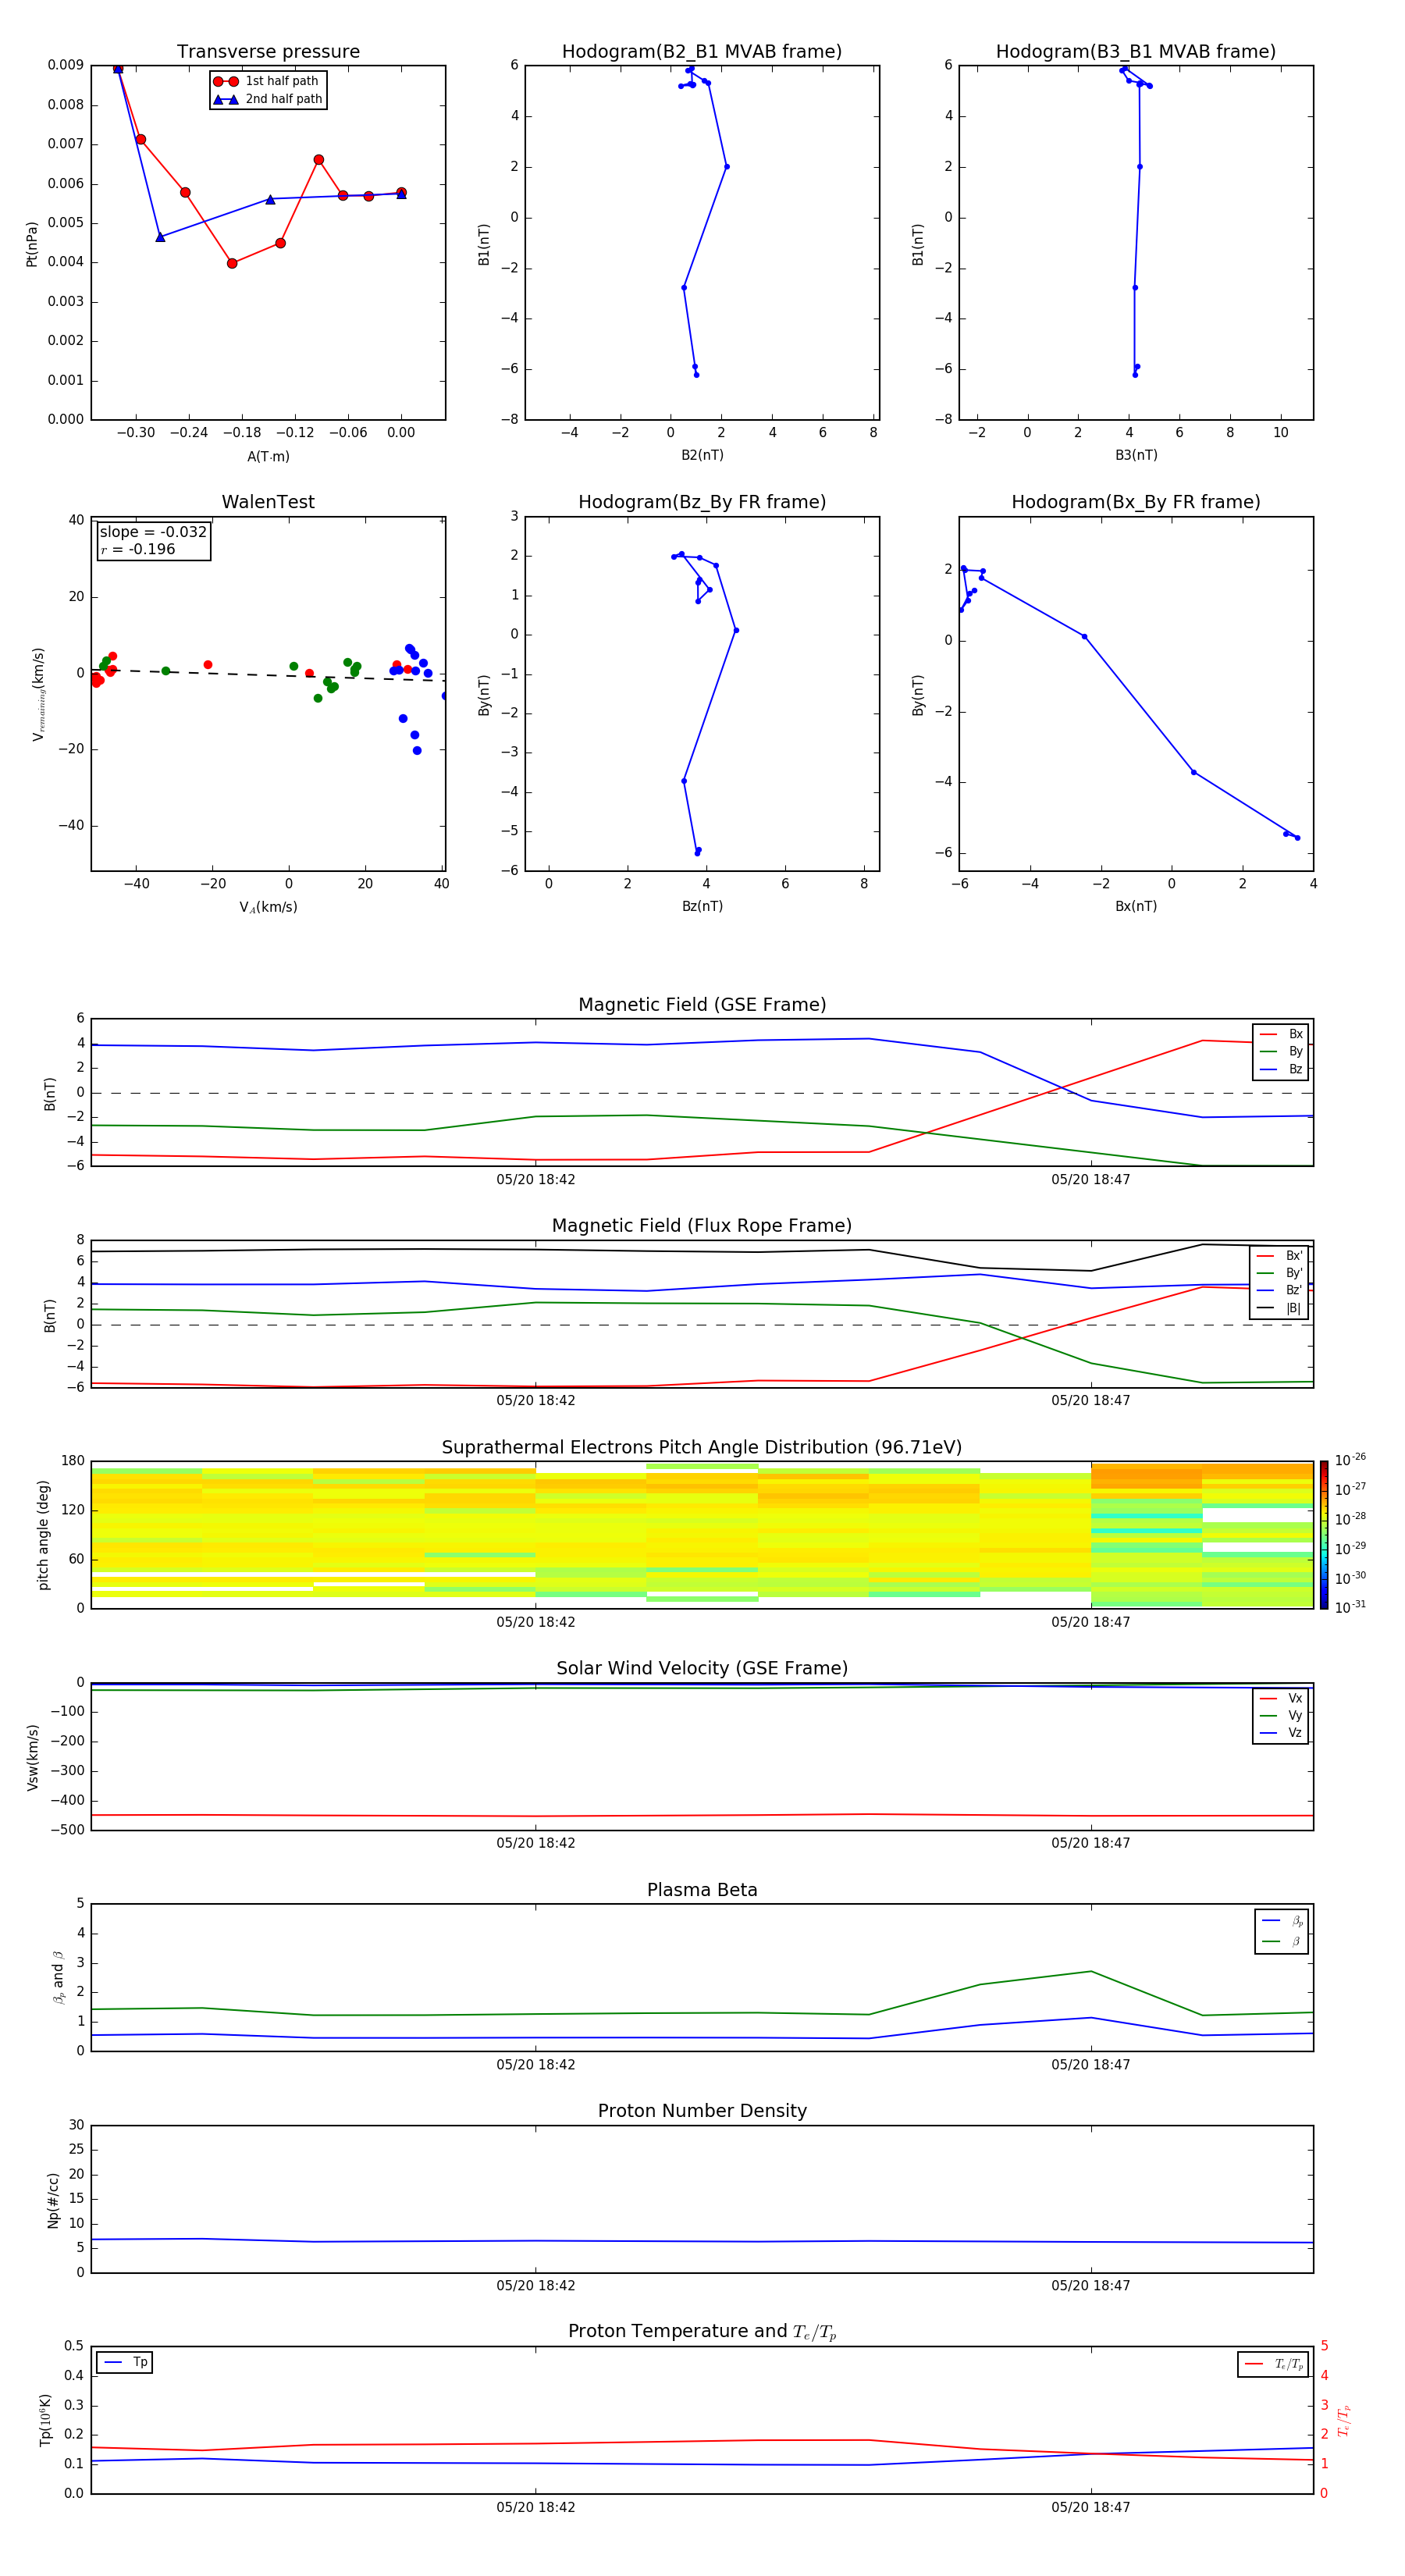The width and height of the screenshot is (1405, 2576).
Task: Click '05/20 18:47' tick under GSE magnetic field
Action: tap(1091, 1179)
